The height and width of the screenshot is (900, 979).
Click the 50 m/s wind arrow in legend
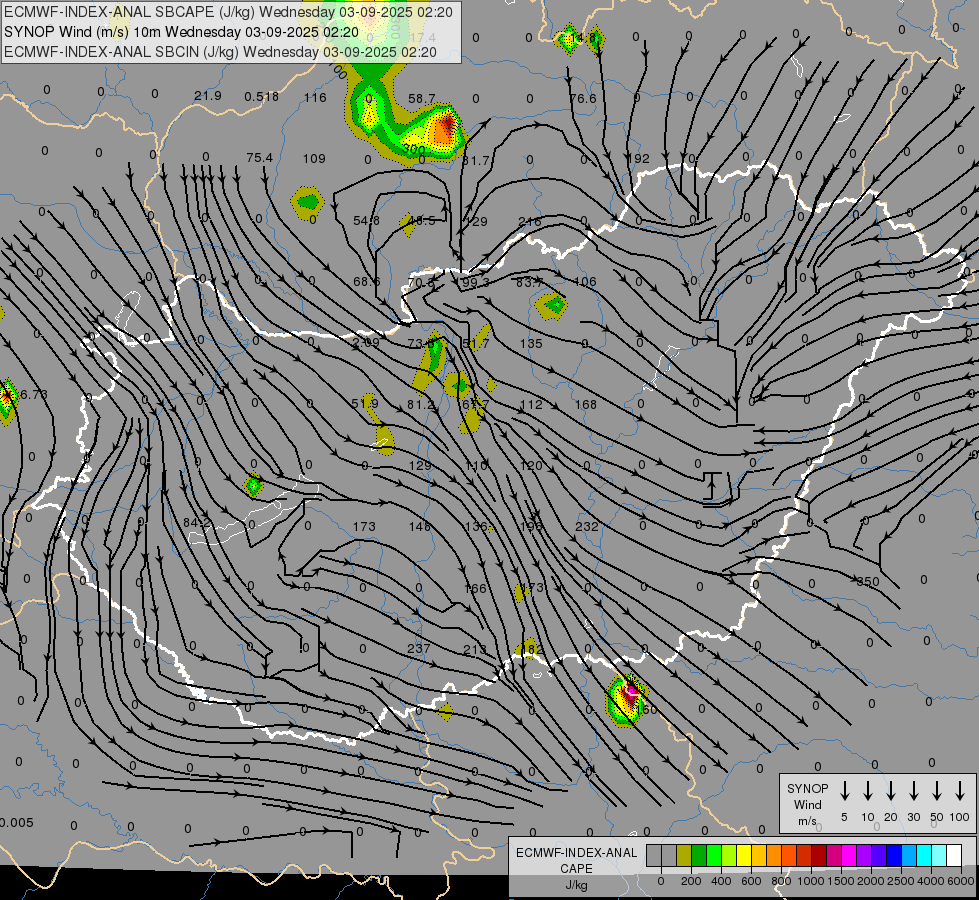point(937,790)
